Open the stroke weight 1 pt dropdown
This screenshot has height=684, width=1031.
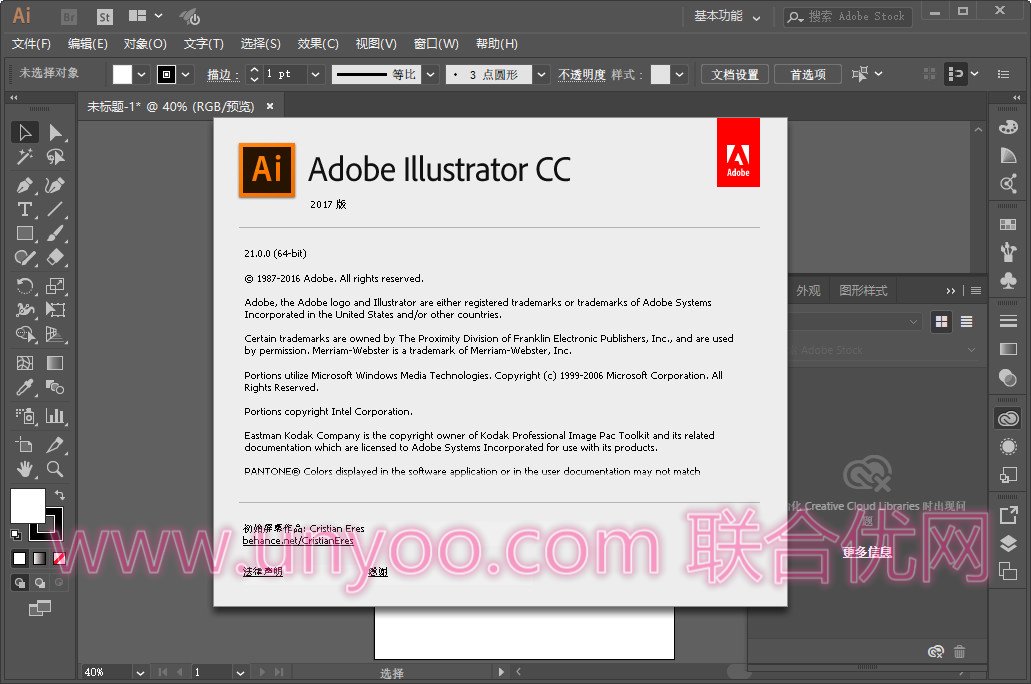click(x=315, y=74)
